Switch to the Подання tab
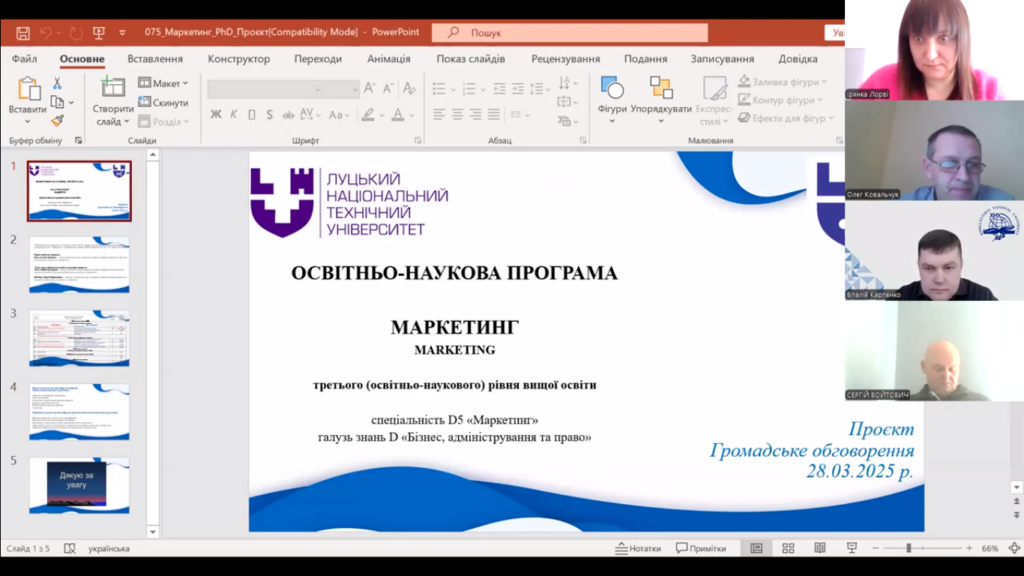 coord(645,59)
